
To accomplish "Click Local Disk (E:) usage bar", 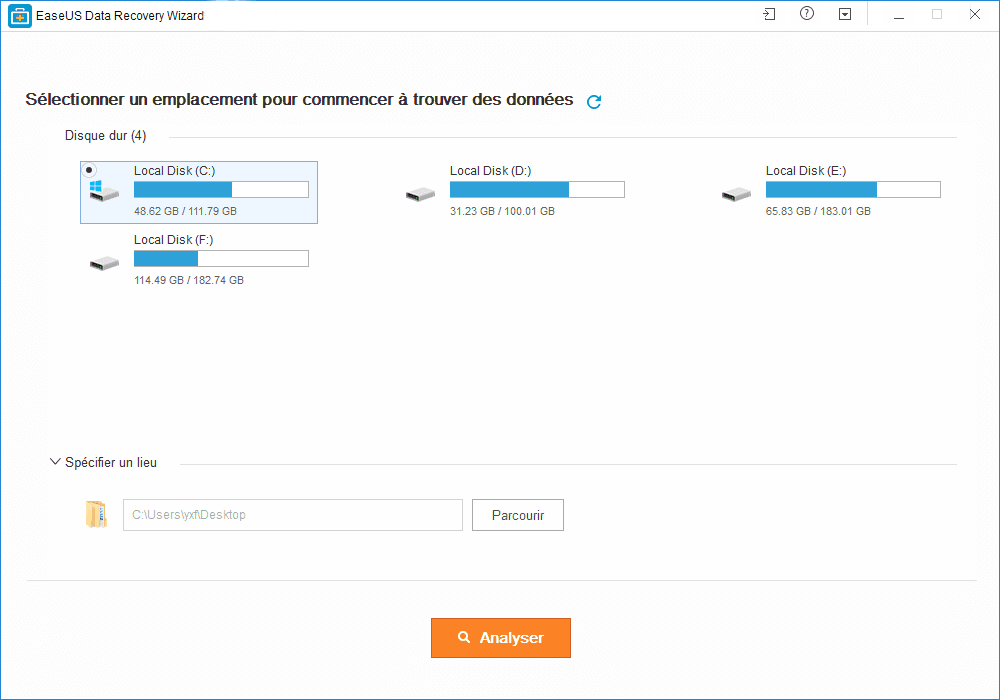I will [853, 189].
